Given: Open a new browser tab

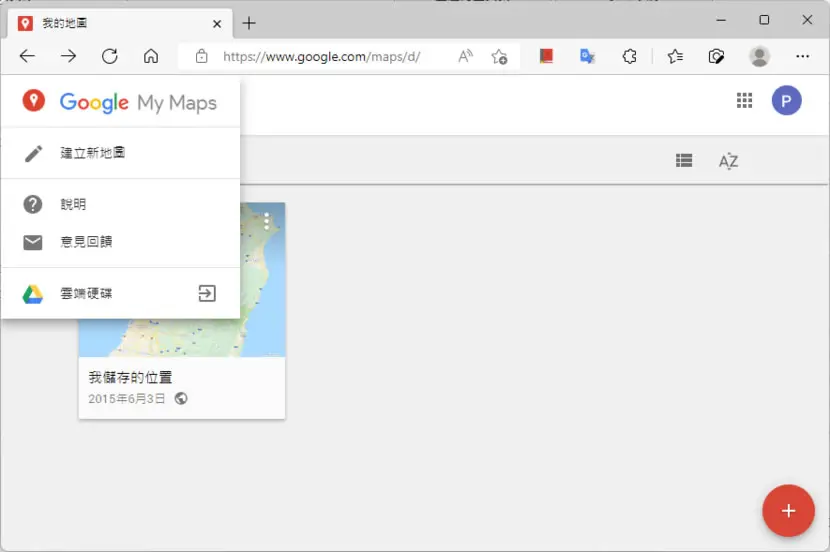Looking at the screenshot, I should point(249,23).
